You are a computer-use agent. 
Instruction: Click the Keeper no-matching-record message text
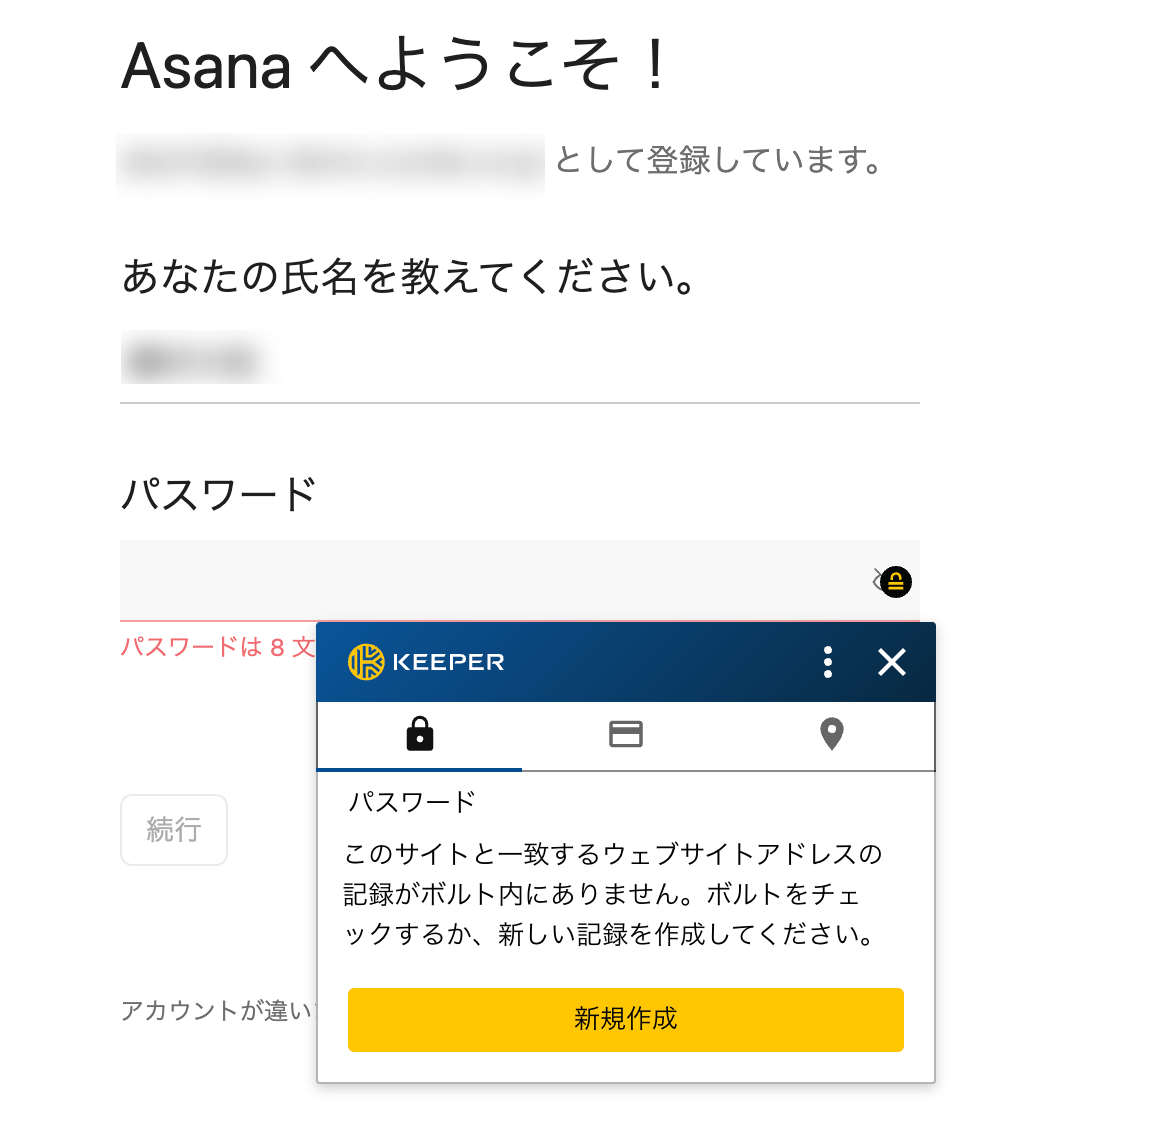coord(612,894)
